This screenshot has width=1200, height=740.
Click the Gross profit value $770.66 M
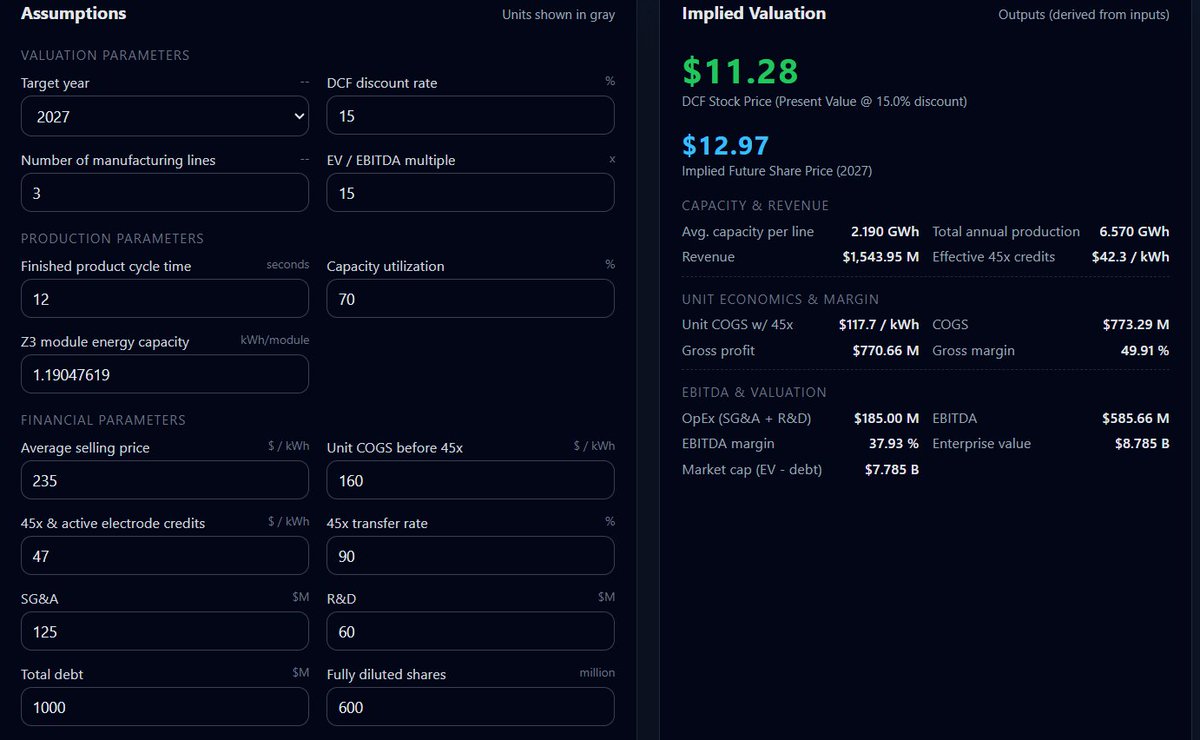point(886,351)
